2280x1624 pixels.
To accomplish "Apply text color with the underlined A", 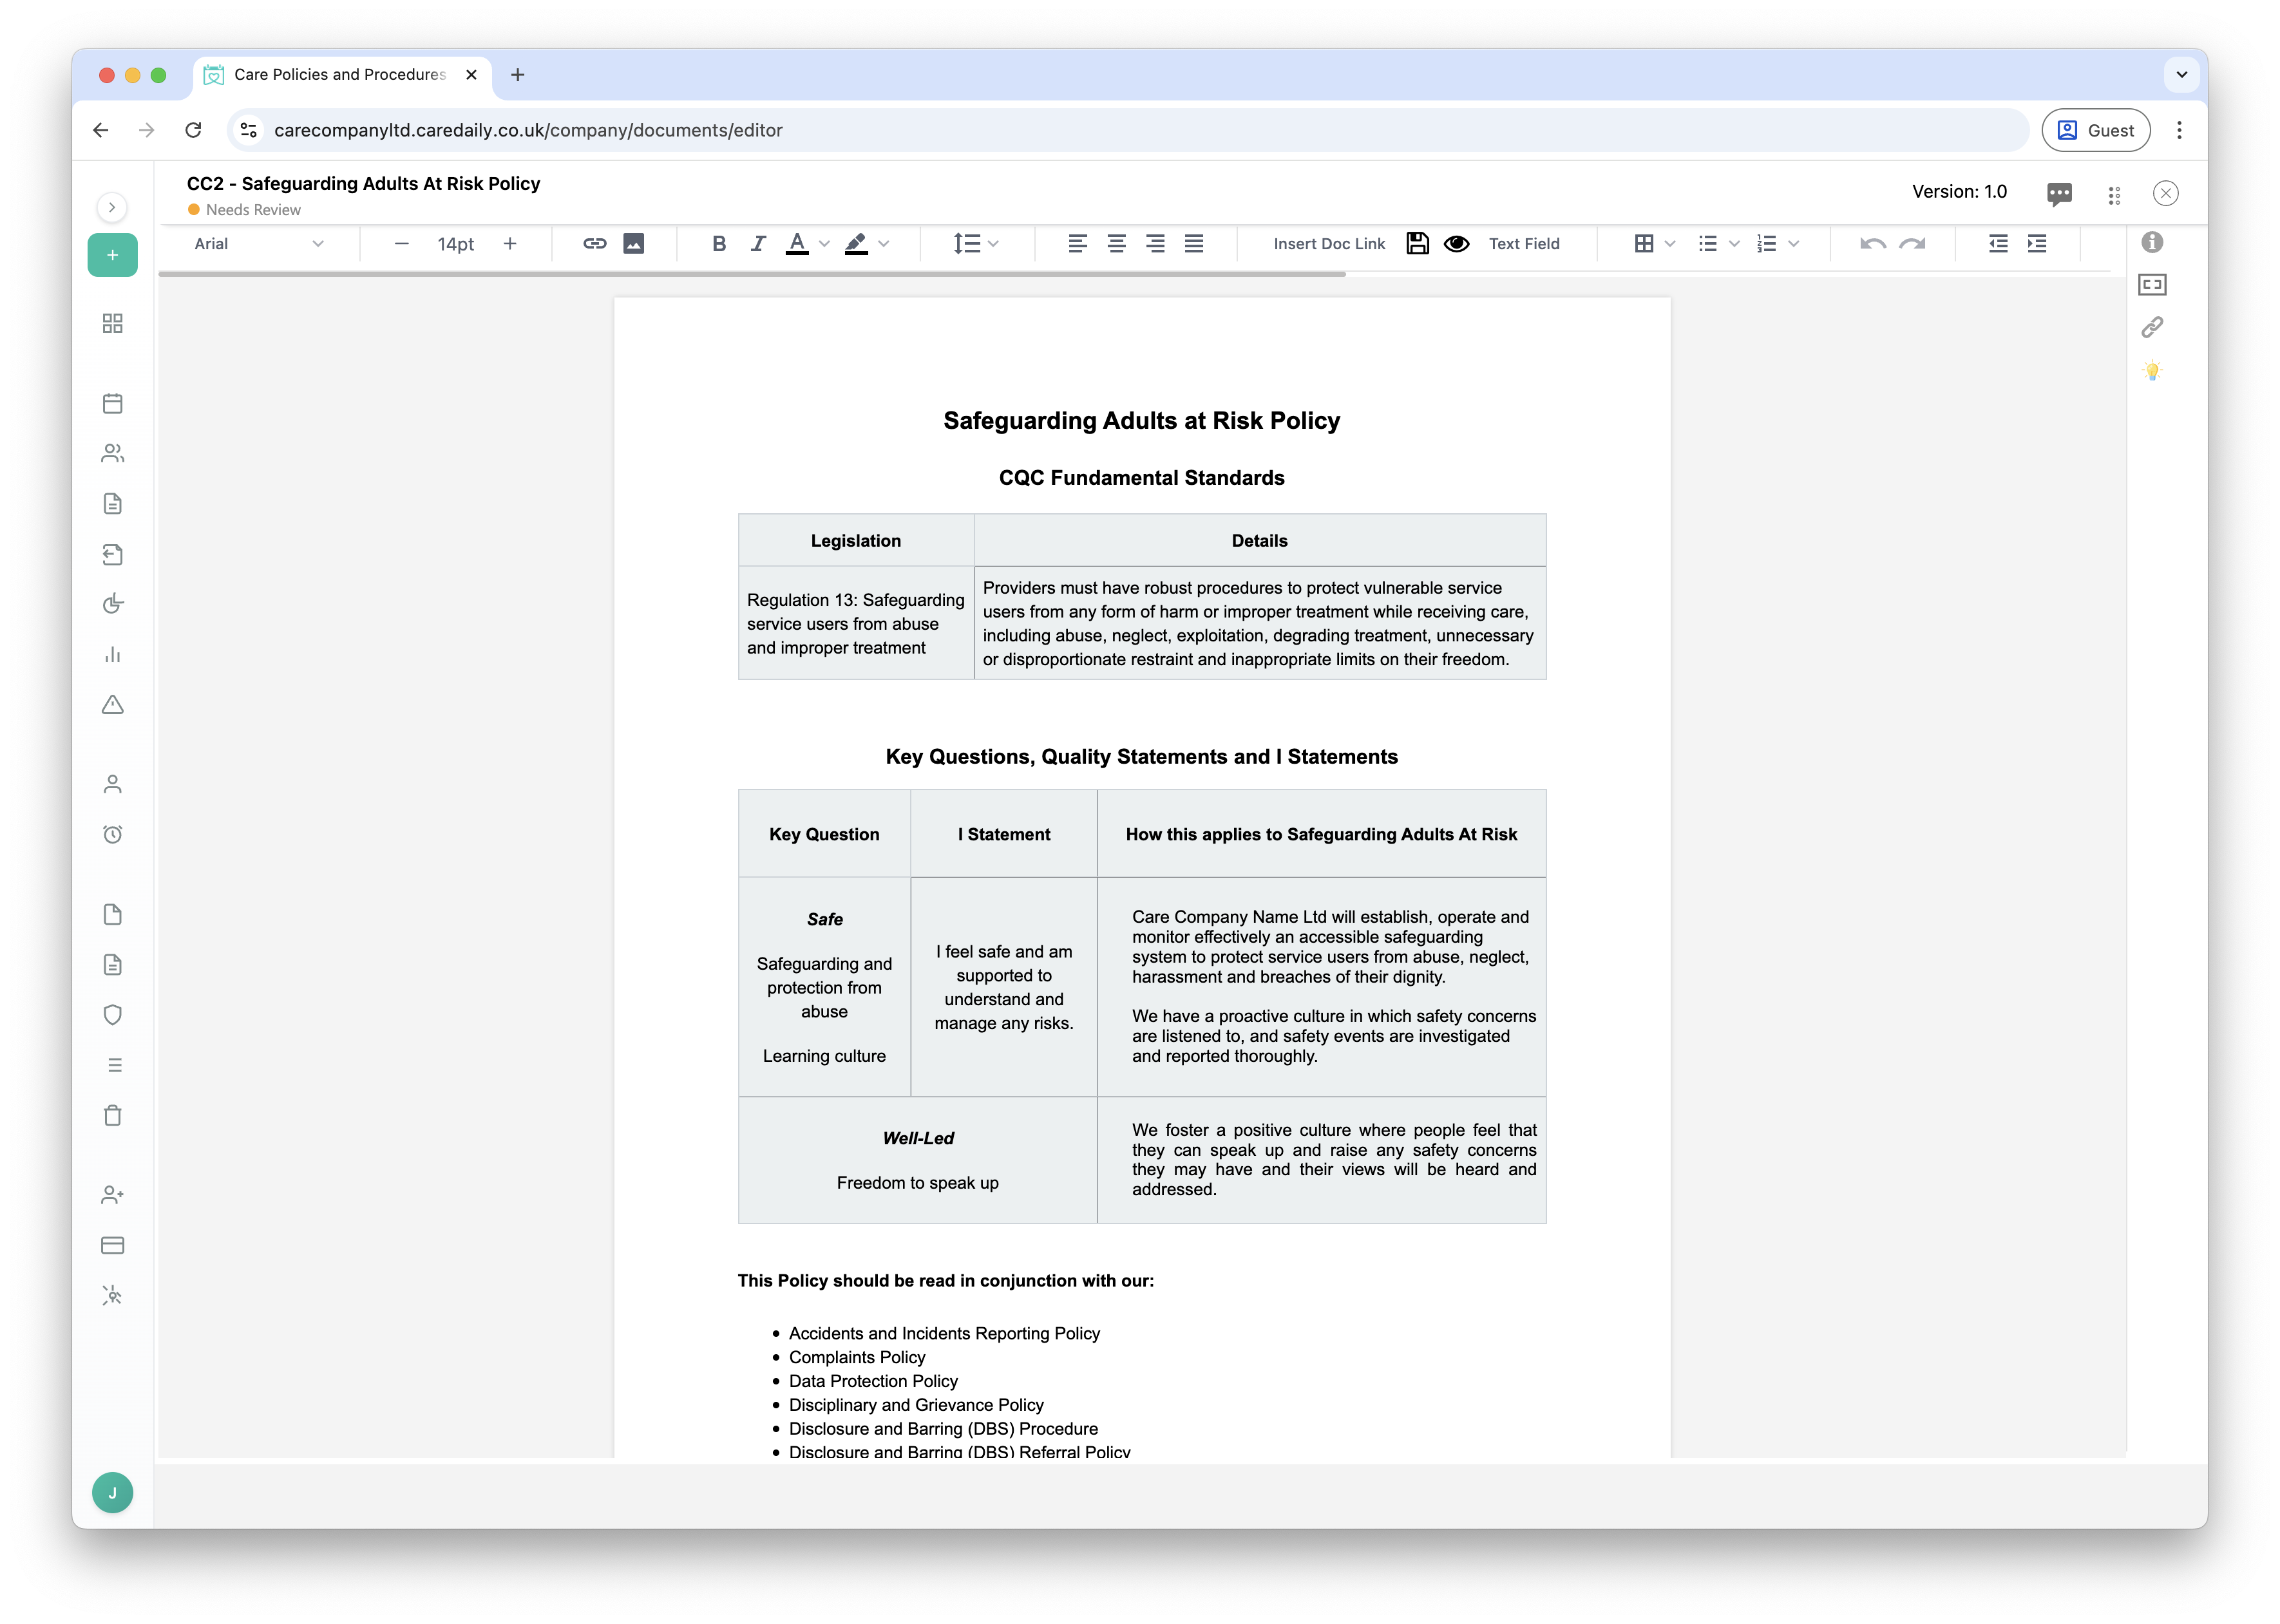I will tap(796, 243).
